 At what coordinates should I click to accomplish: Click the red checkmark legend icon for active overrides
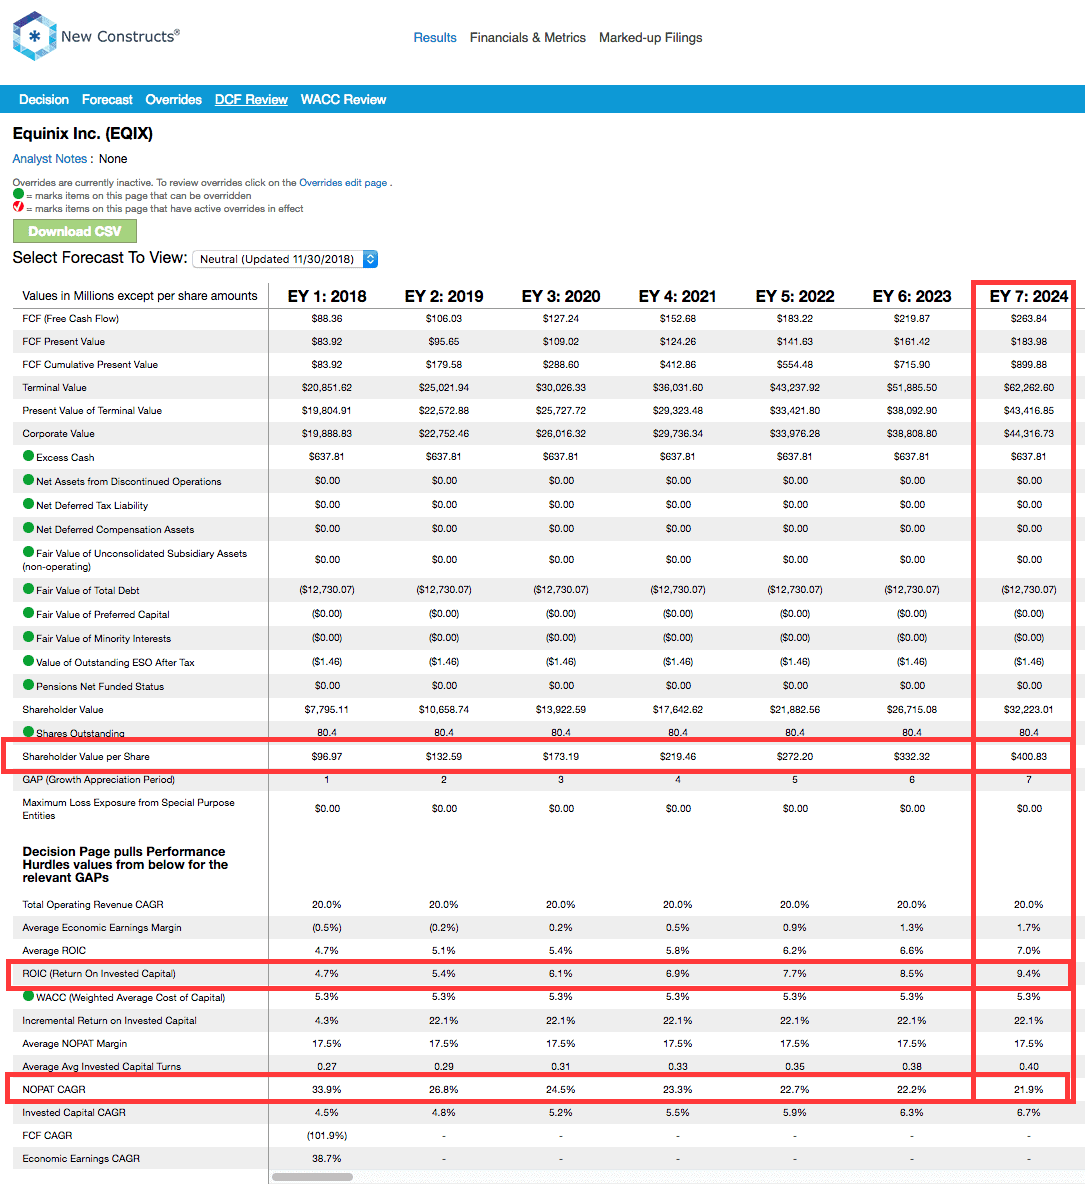point(18,207)
